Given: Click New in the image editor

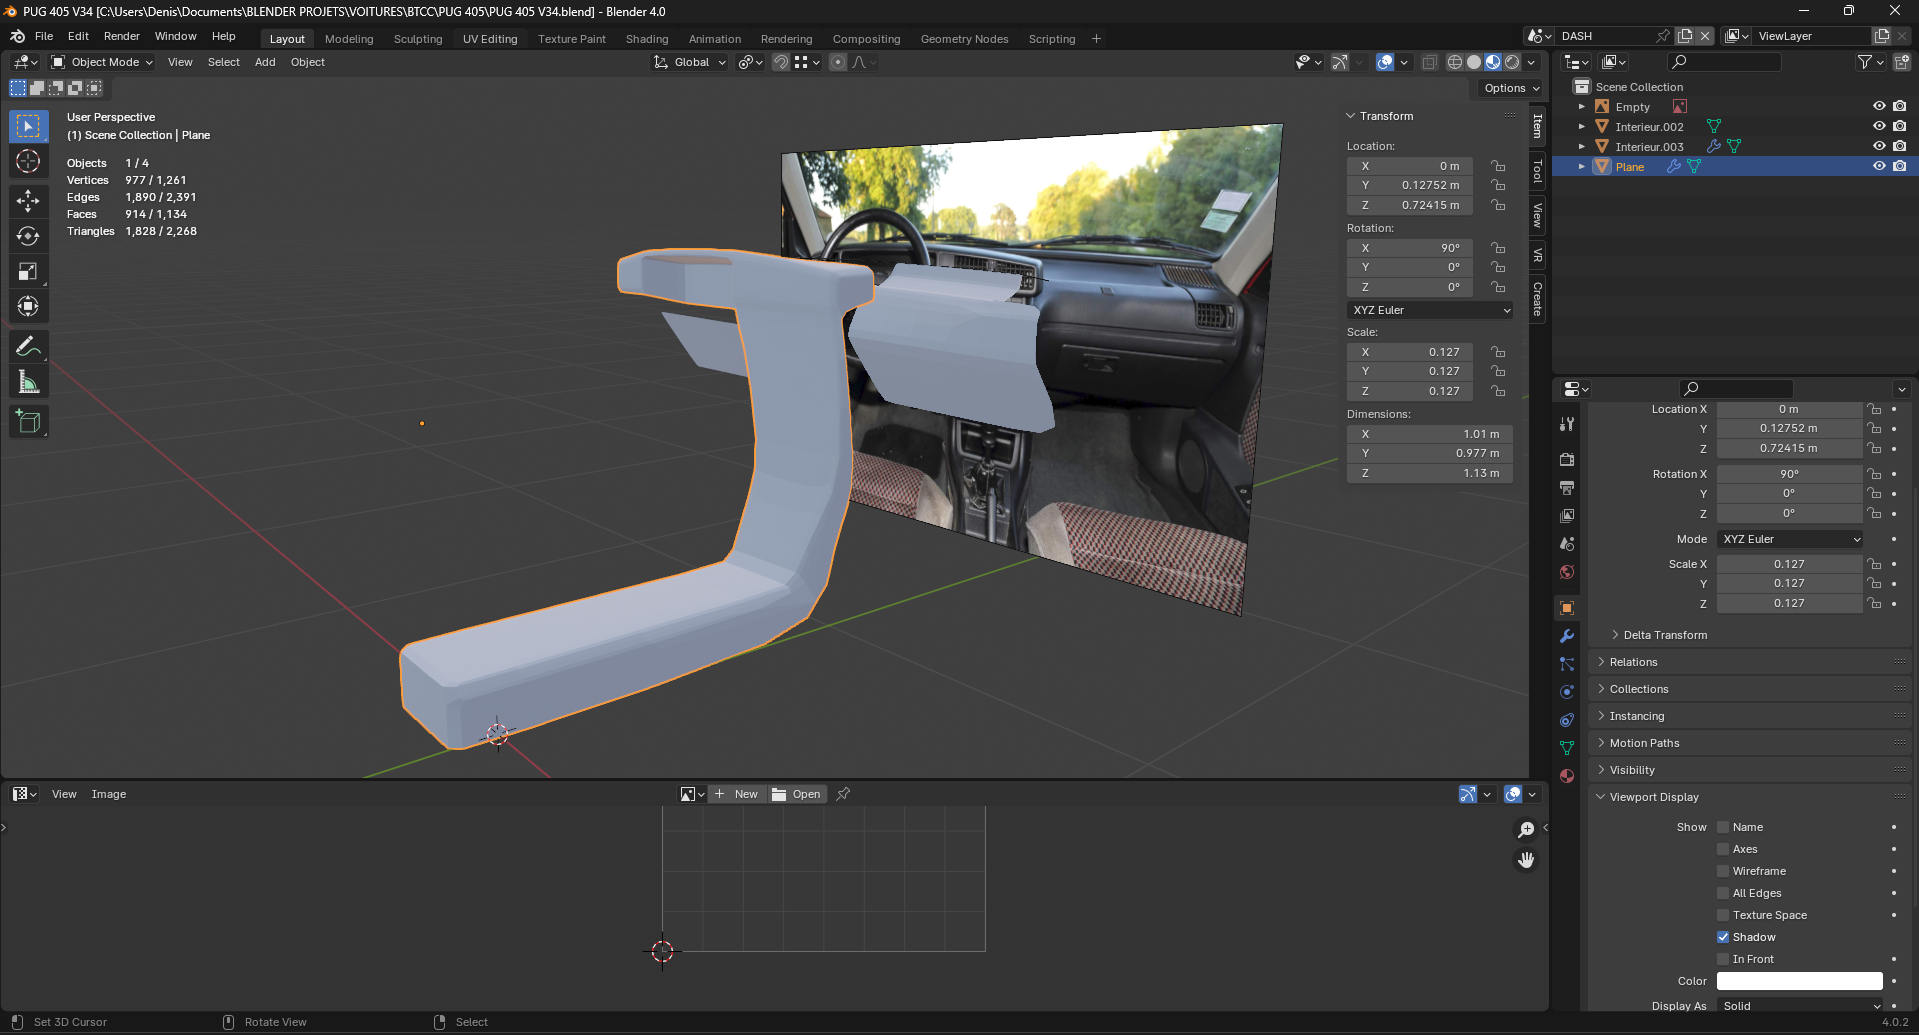Looking at the screenshot, I should click(737, 794).
